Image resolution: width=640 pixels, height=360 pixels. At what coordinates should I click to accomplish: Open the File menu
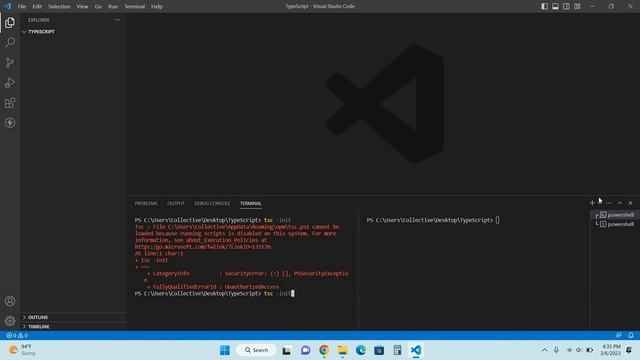coord(22,7)
